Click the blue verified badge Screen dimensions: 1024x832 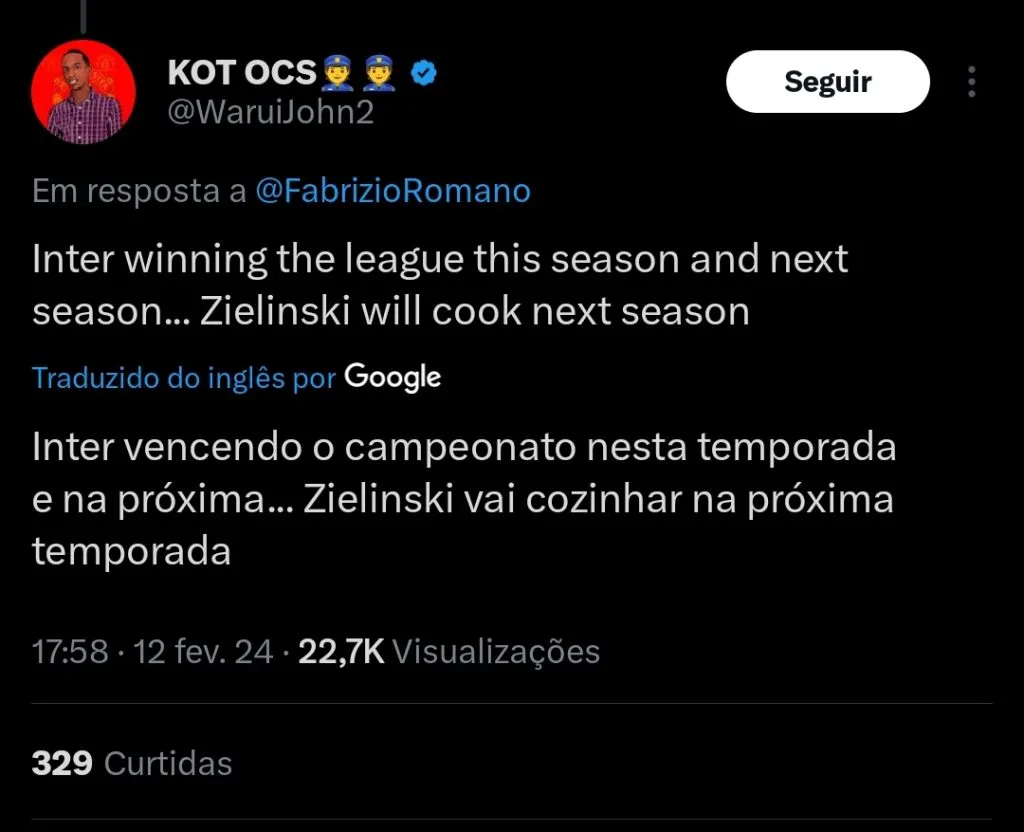(x=424, y=73)
